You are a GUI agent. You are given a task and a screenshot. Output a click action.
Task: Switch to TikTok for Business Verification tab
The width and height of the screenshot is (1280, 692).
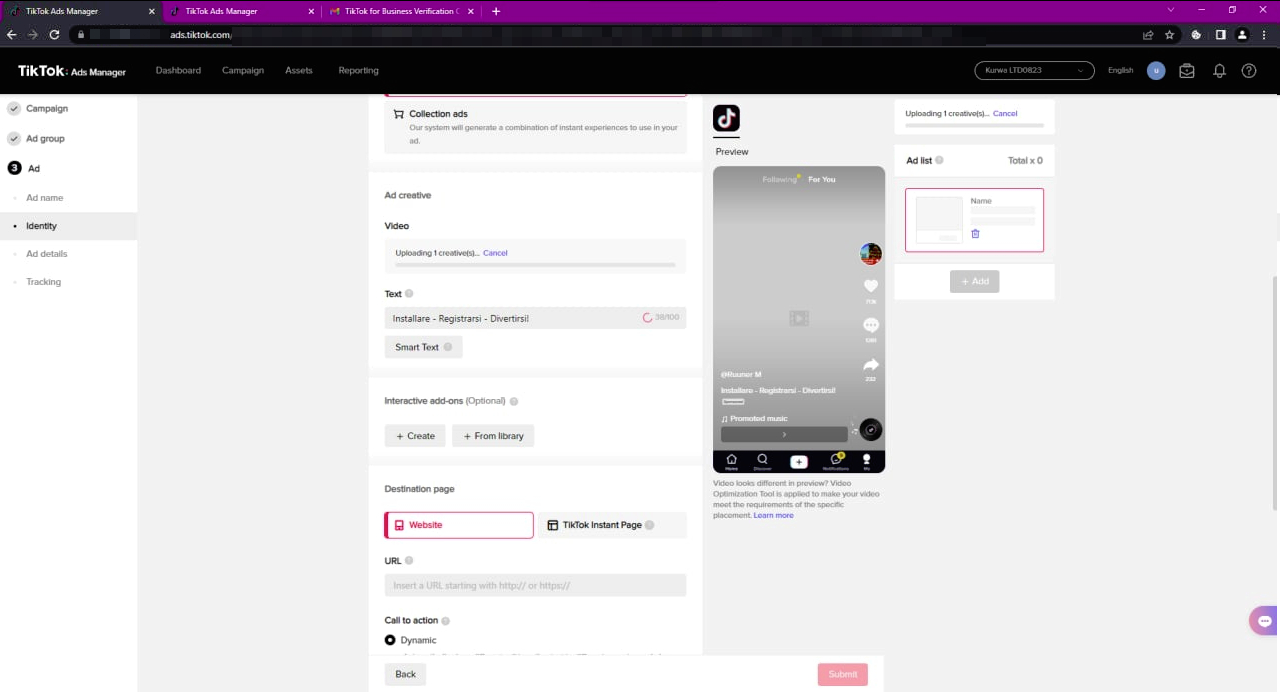click(x=404, y=11)
